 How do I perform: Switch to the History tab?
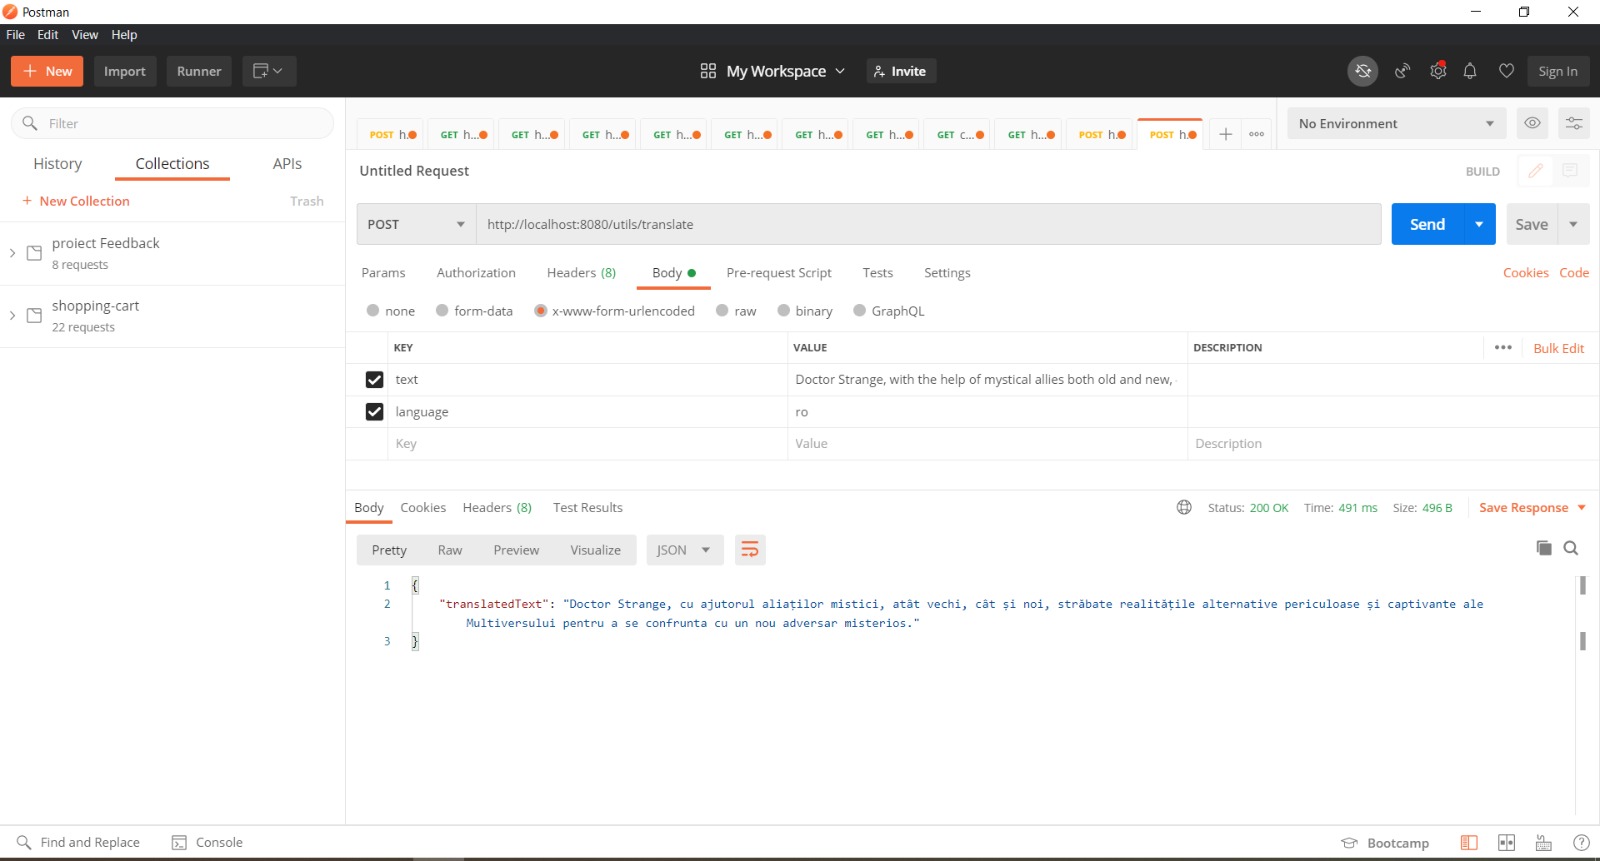[x=57, y=164]
